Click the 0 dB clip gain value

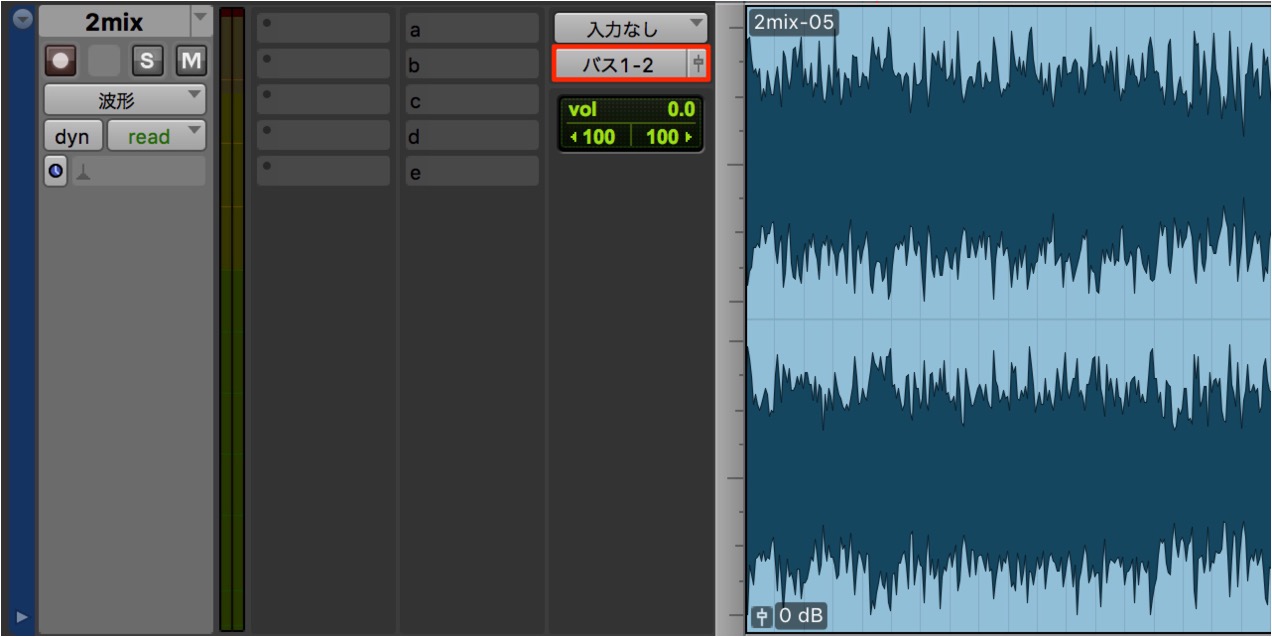click(x=800, y=616)
